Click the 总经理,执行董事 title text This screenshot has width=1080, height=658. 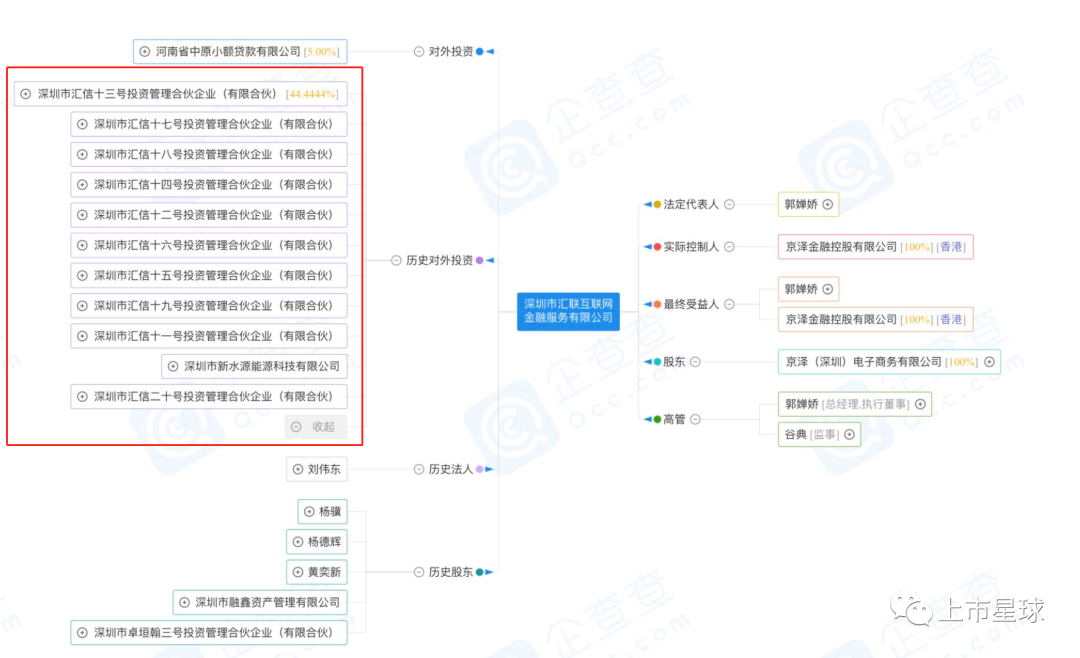pyautogui.click(x=865, y=404)
